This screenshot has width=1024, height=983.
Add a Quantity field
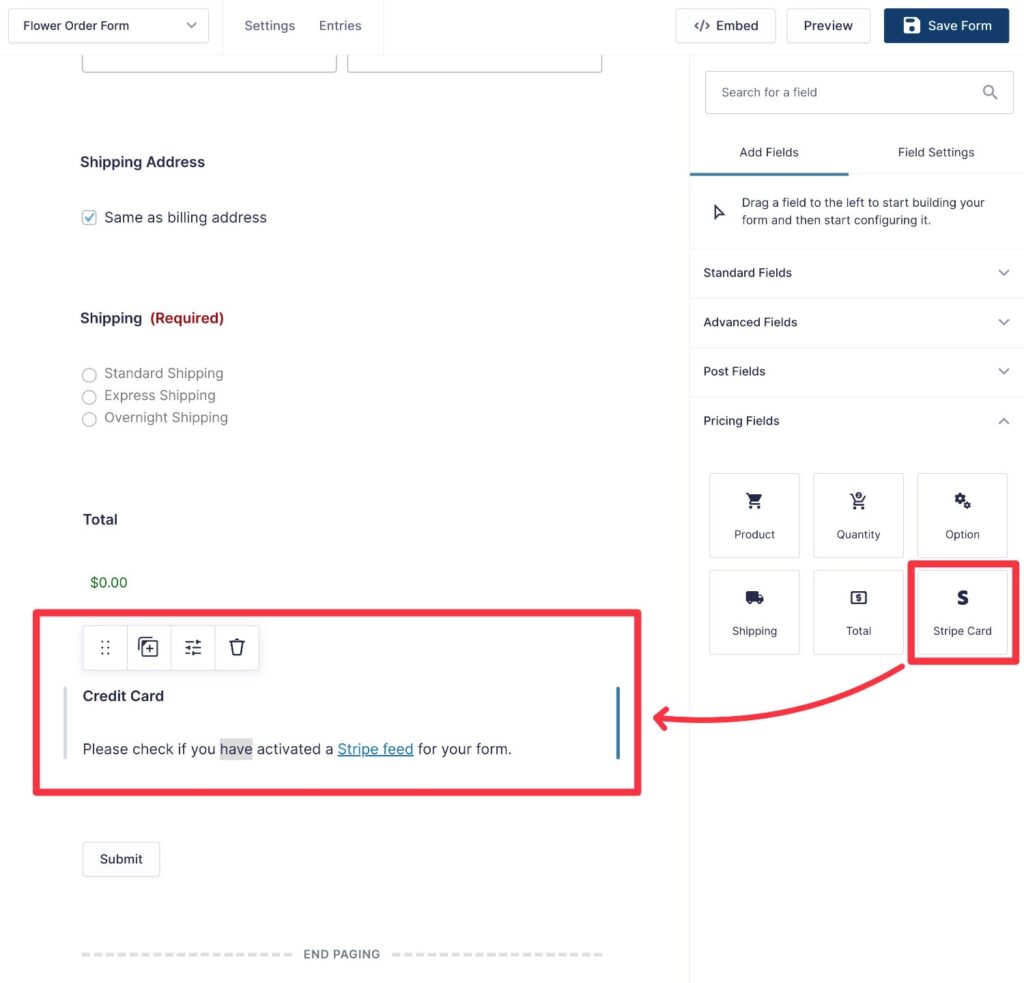click(858, 514)
